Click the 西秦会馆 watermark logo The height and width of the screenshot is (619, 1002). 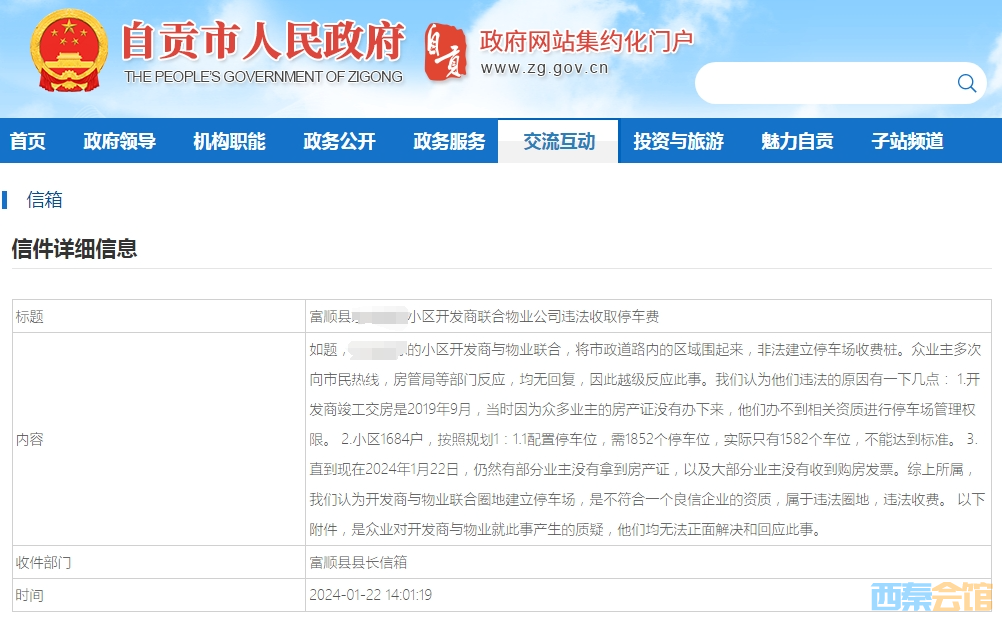click(930, 596)
